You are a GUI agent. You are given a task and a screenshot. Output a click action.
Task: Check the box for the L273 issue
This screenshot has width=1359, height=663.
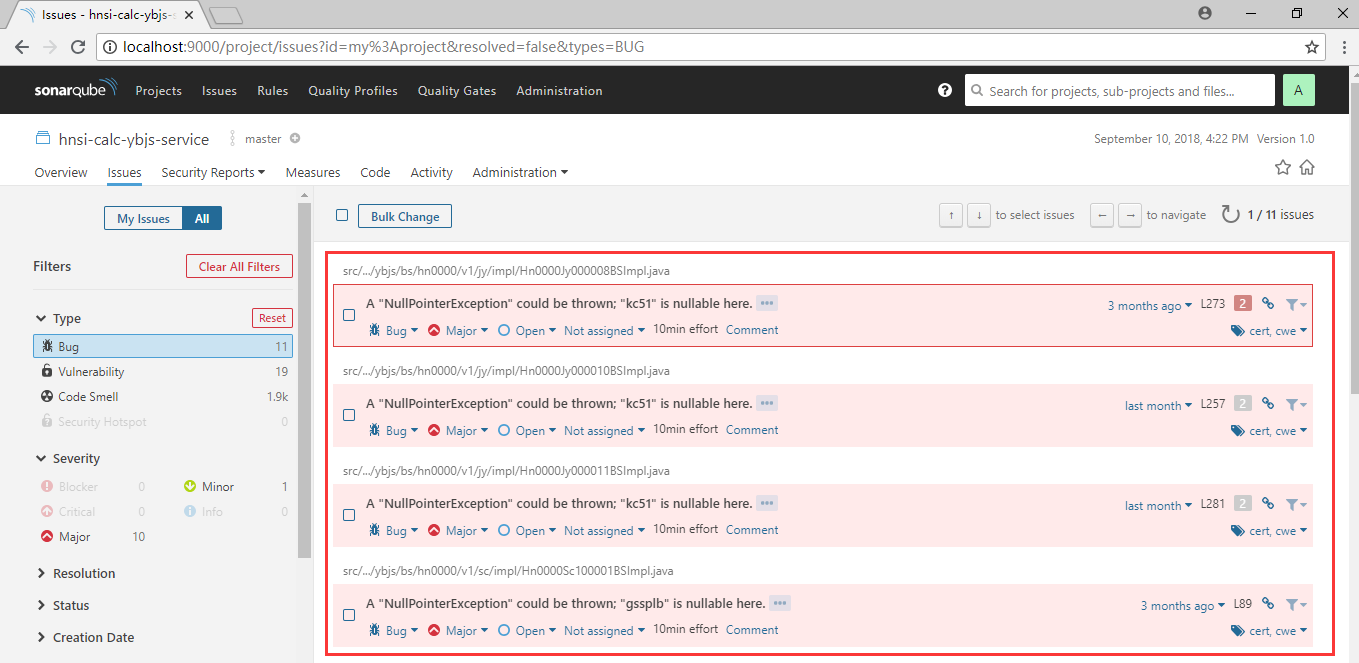point(349,315)
